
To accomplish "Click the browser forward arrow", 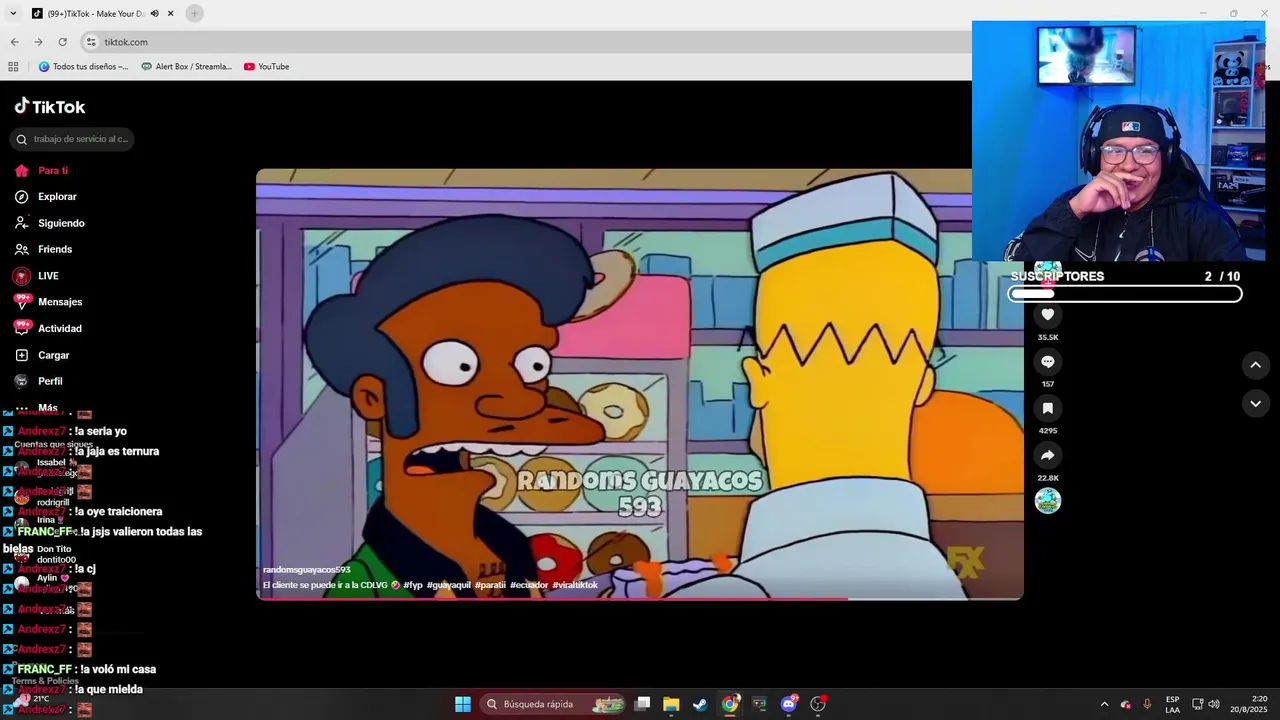I will coord(38,42).
